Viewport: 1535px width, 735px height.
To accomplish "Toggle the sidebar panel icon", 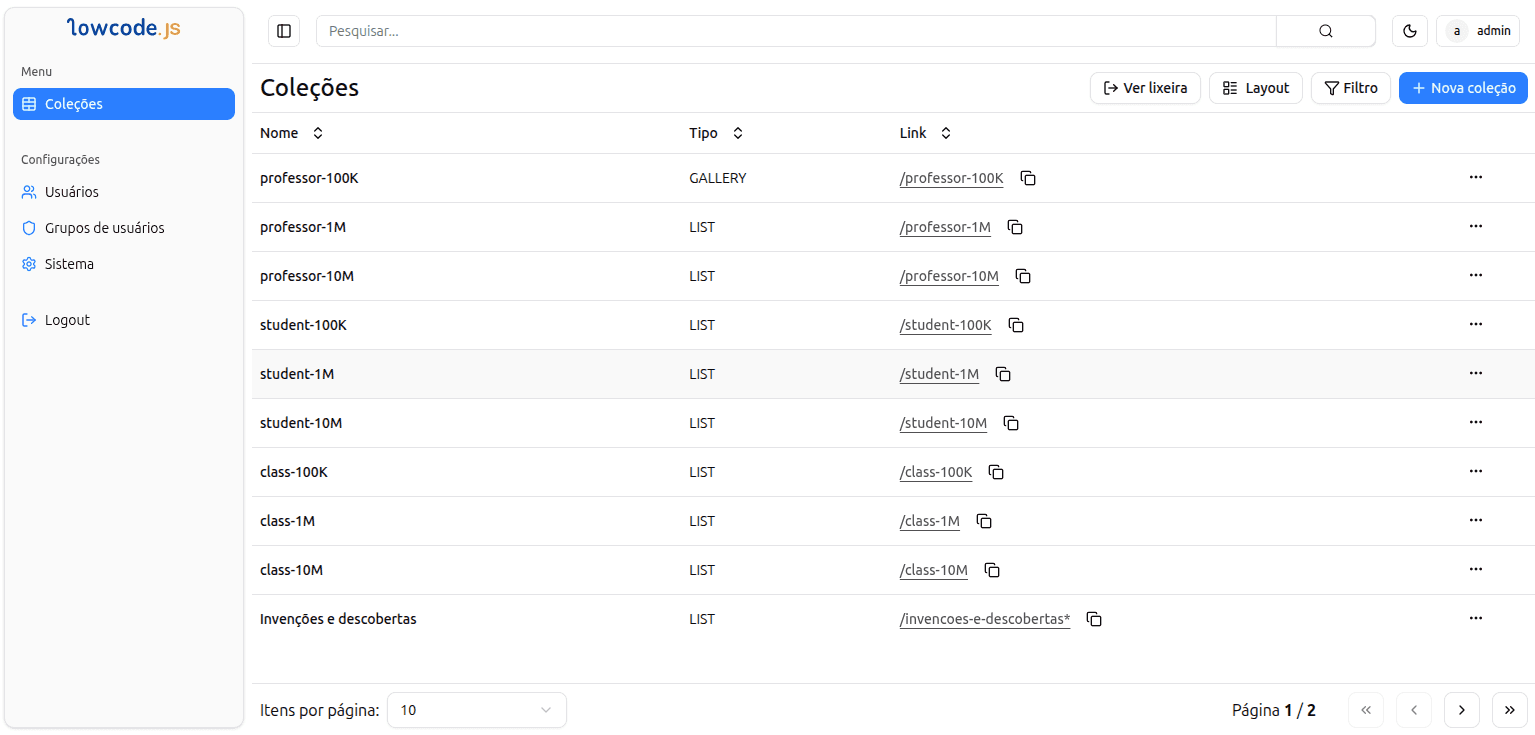I will (284, 31).
